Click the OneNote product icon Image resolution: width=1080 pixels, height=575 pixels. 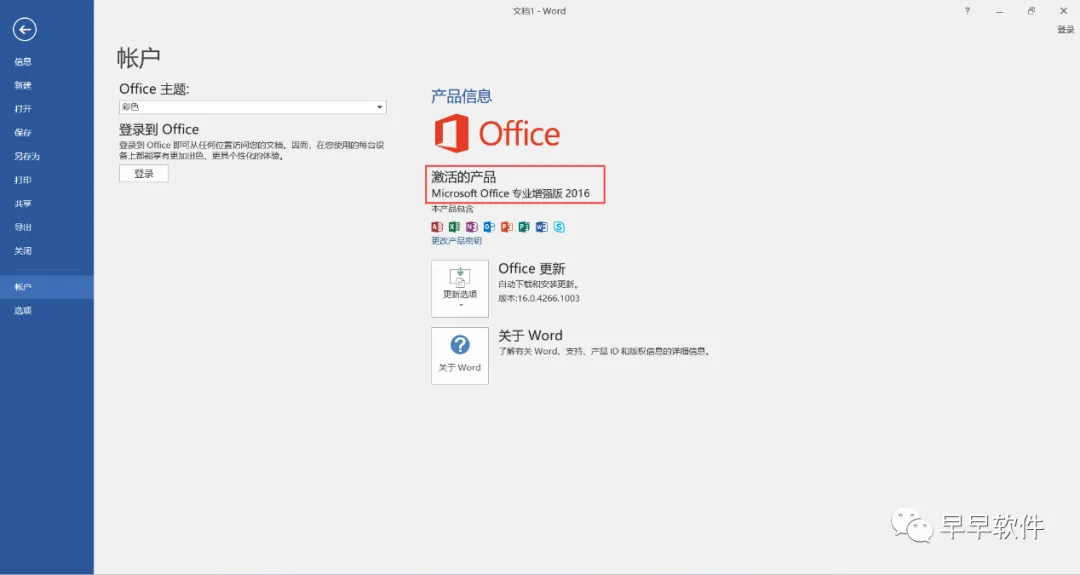pyautogui.click(x=471, y=227)
